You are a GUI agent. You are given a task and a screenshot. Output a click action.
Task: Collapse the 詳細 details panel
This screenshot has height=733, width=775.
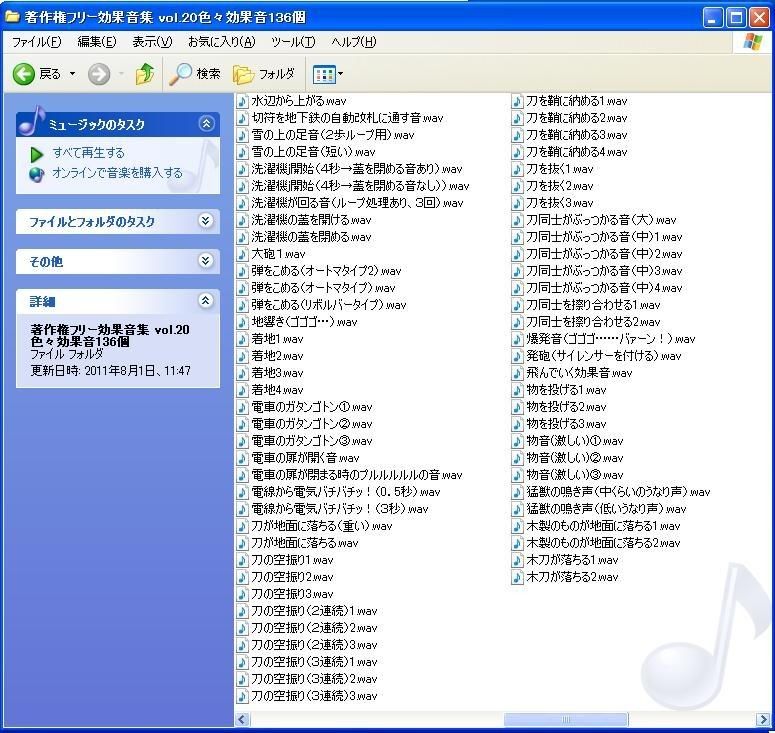coord(206,300)
